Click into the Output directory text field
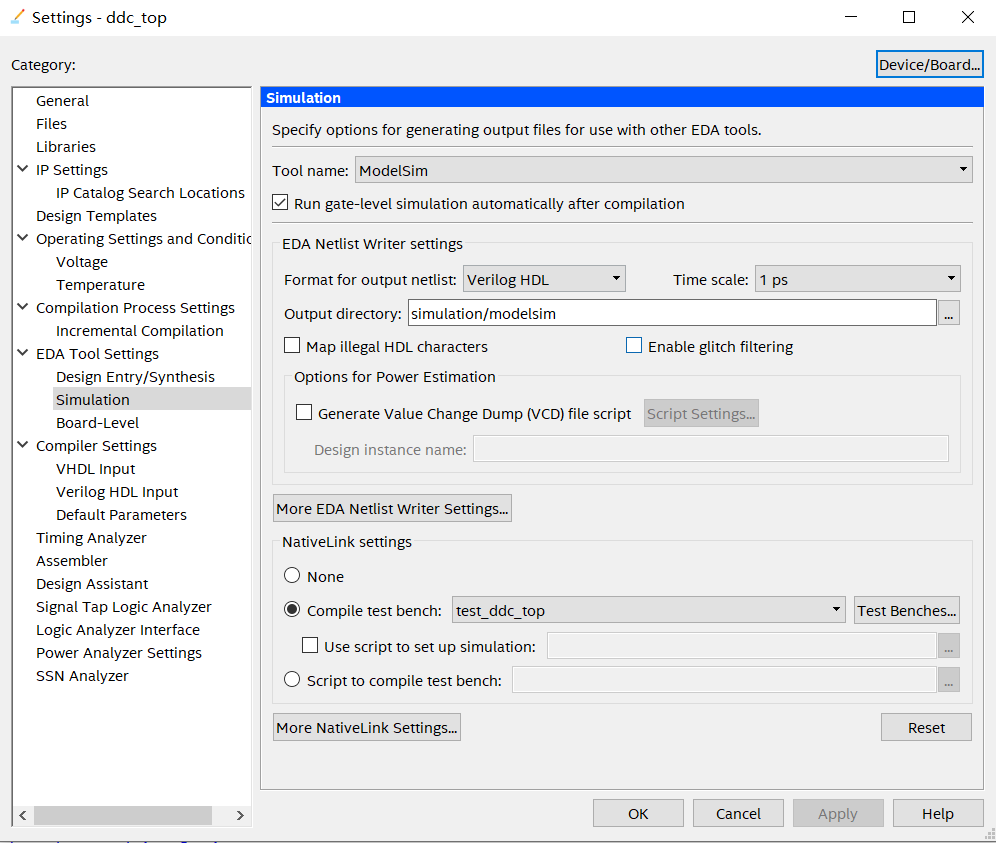Viewport: 996px width, 843px height. 671,314
